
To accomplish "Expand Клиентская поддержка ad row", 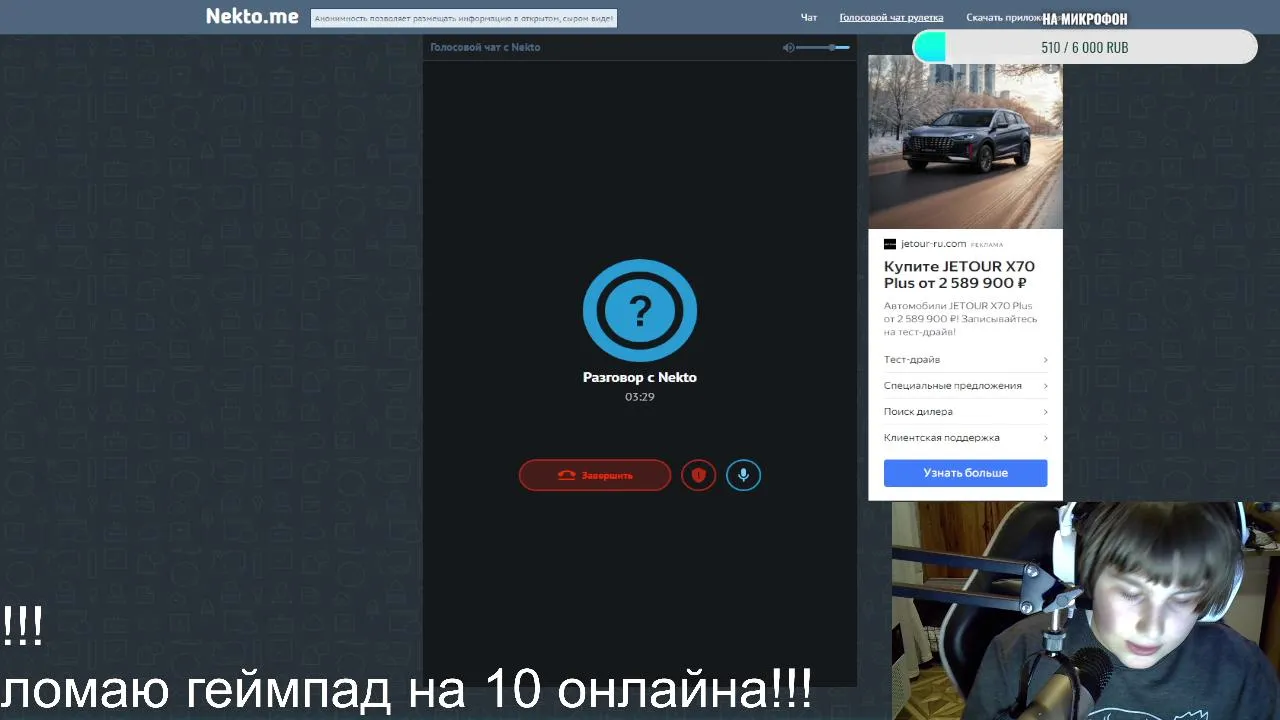I will coord(965,438).
